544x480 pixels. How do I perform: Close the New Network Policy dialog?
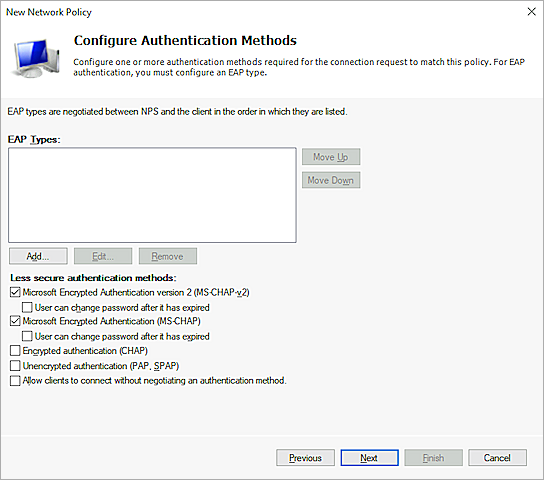tap(532, 12)
